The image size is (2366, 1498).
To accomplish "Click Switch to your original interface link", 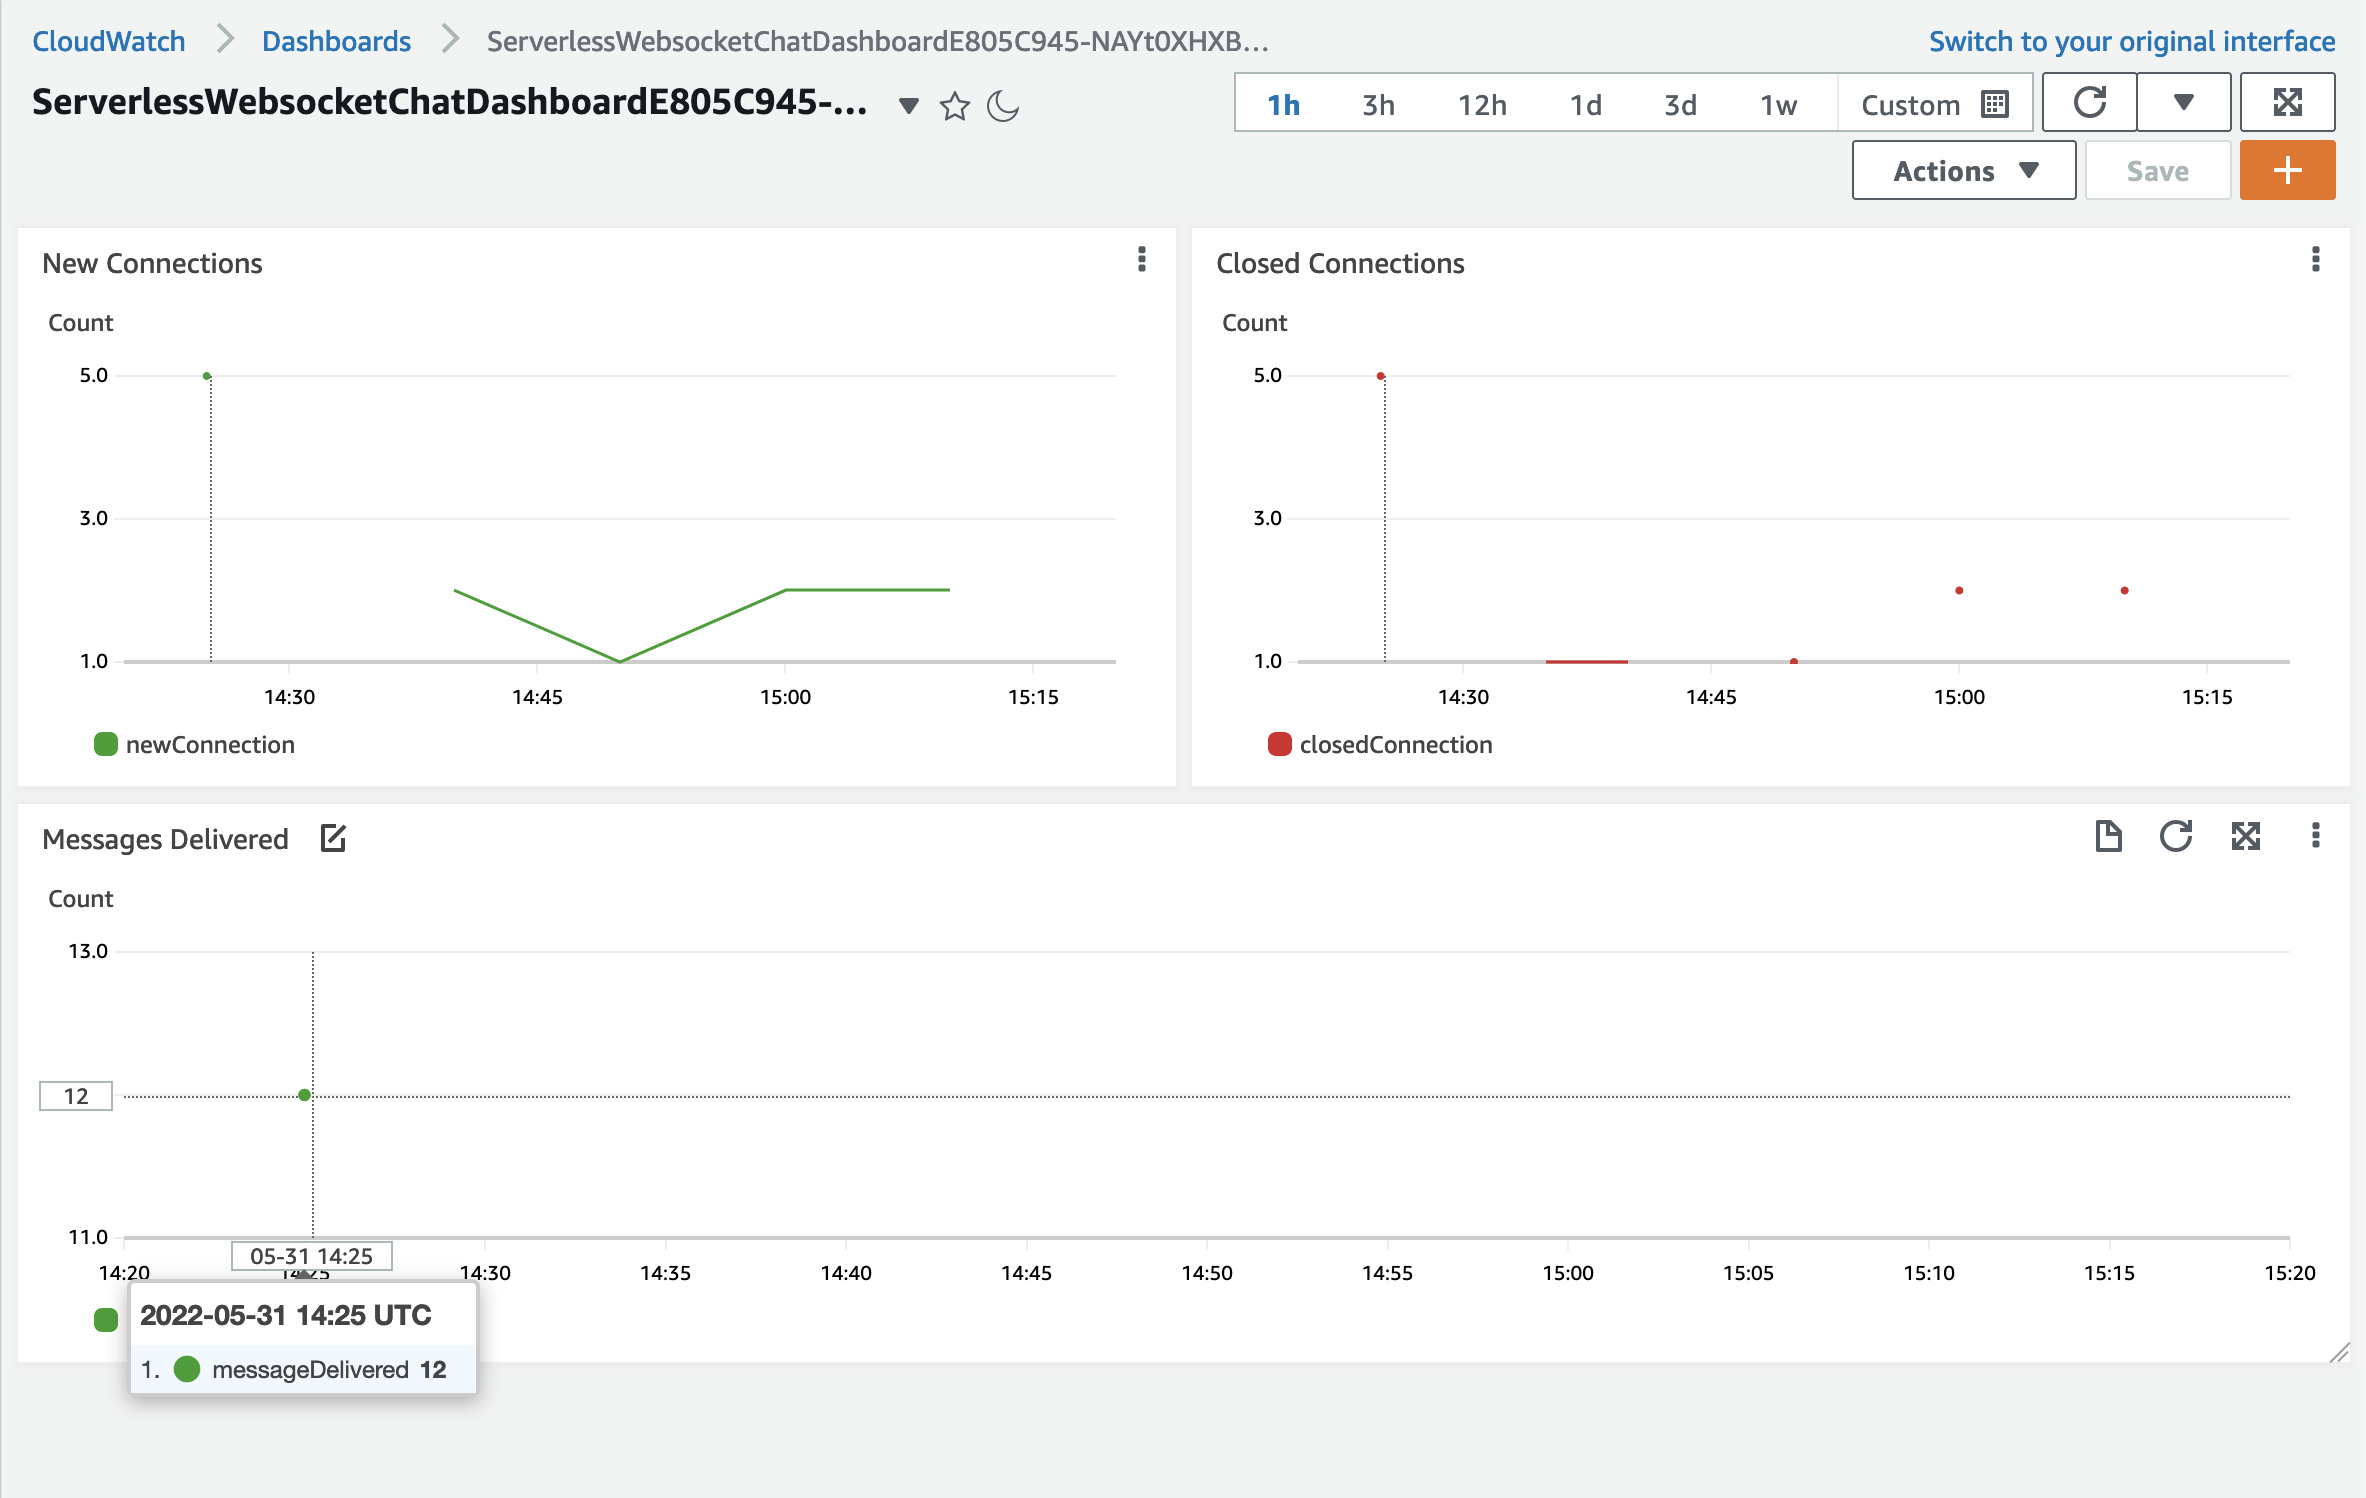I will click(2132, 41).
